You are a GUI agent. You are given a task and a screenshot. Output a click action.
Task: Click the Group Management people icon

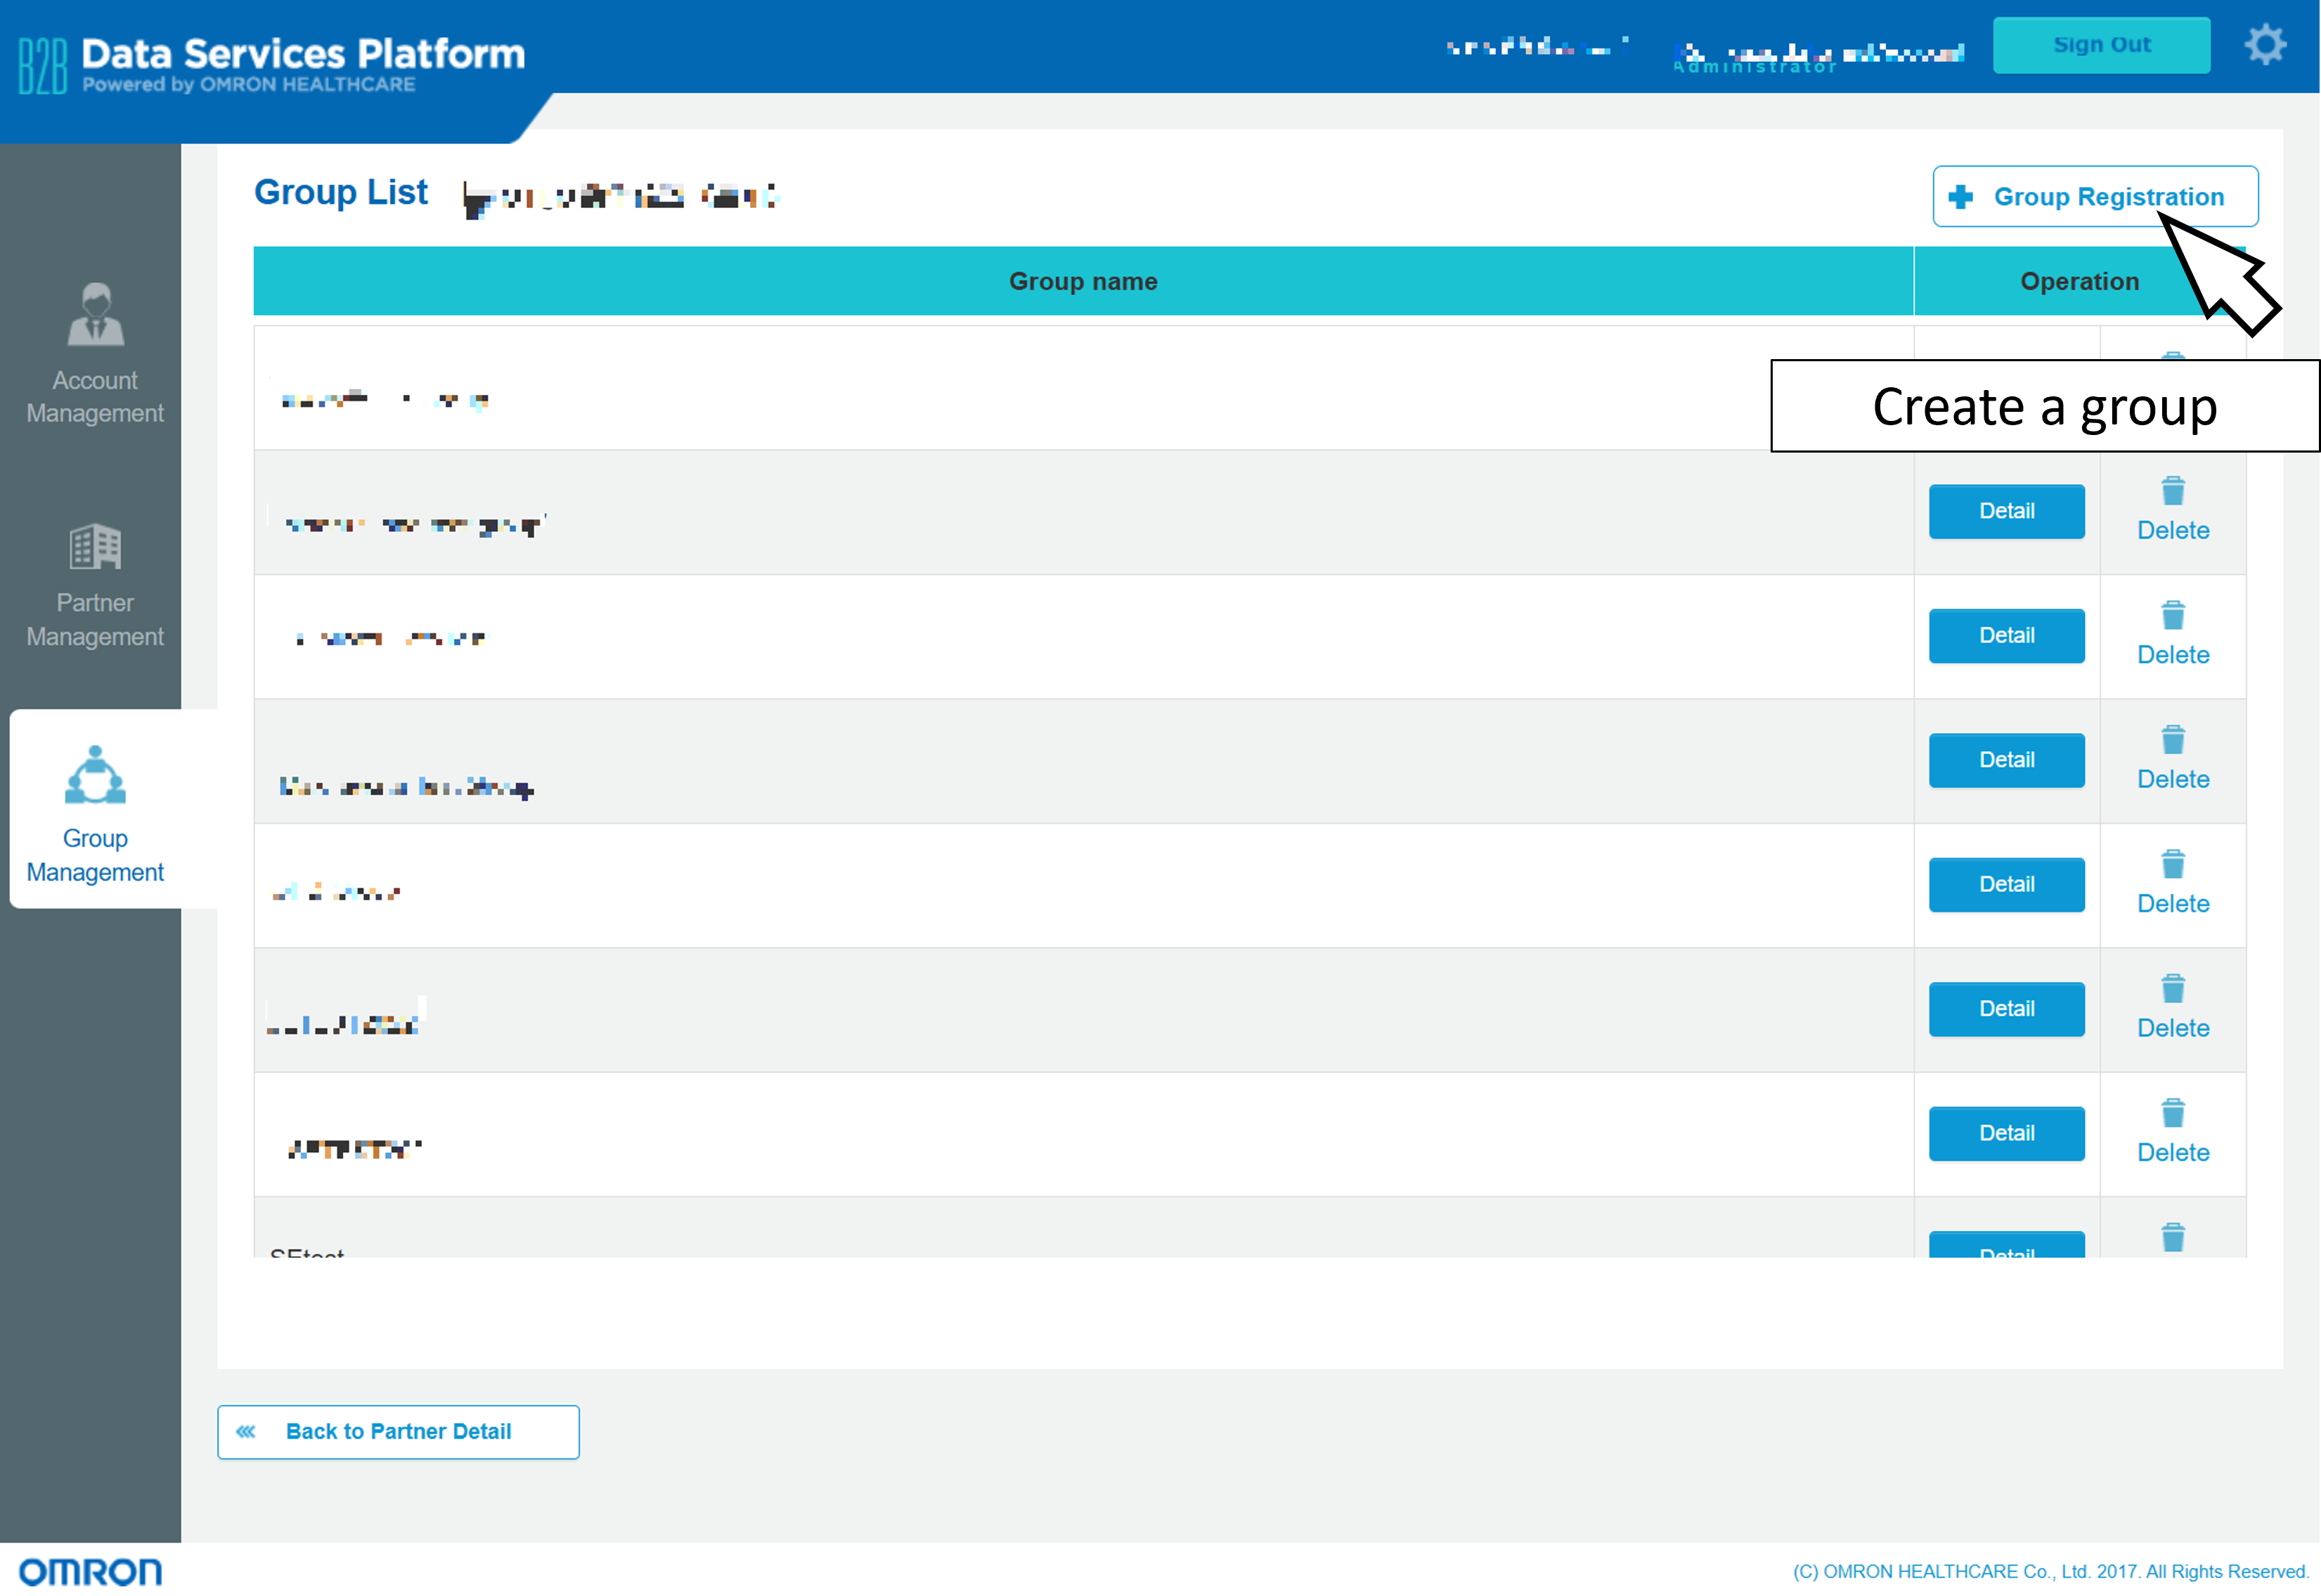95,775
